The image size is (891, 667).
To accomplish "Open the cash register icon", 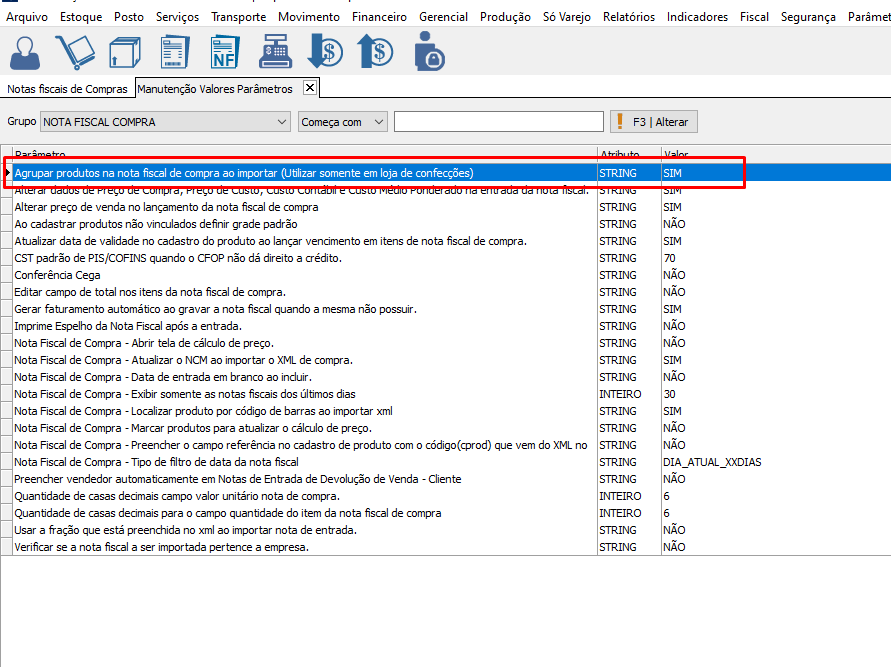I will coord(276,52).
